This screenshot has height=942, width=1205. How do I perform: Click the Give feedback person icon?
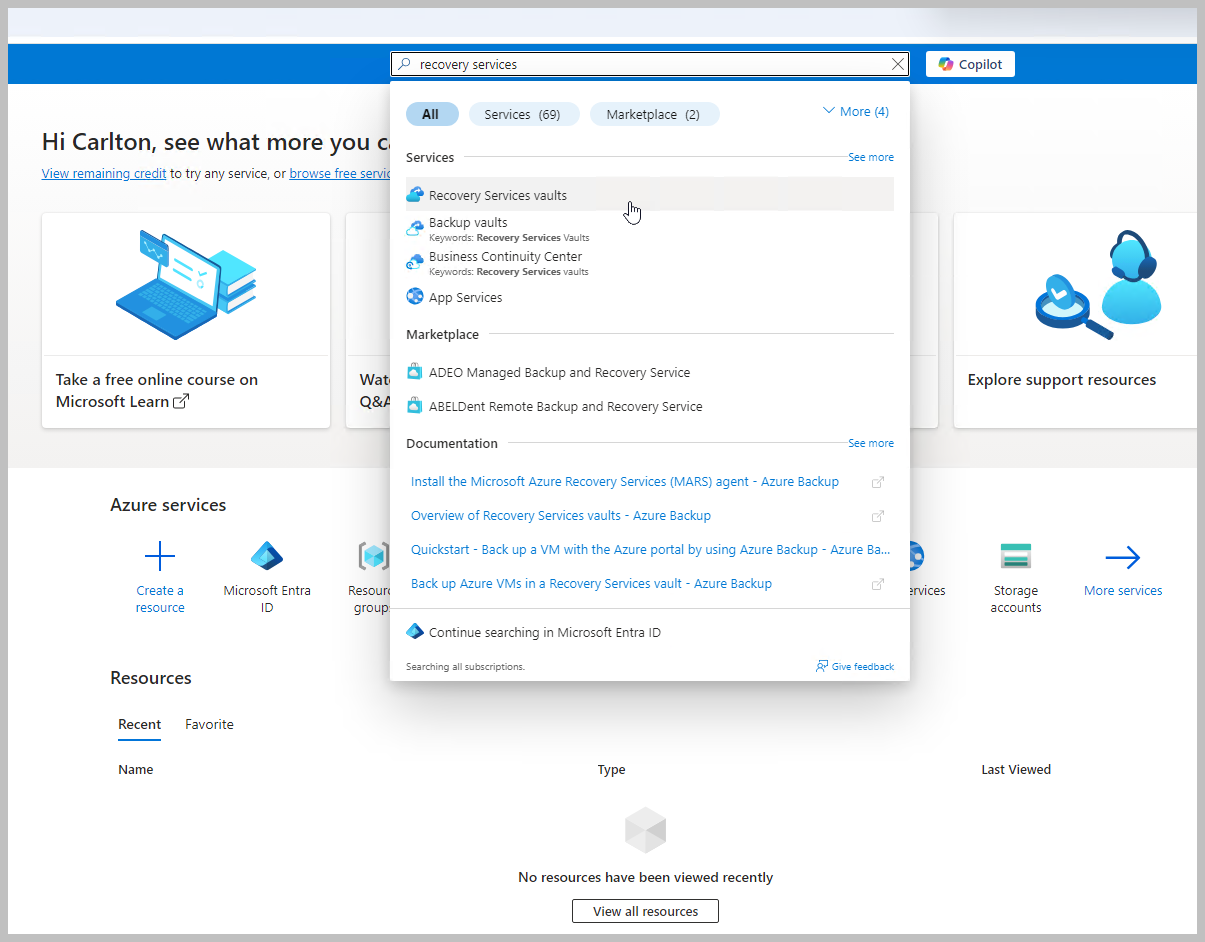click(822, 666)
